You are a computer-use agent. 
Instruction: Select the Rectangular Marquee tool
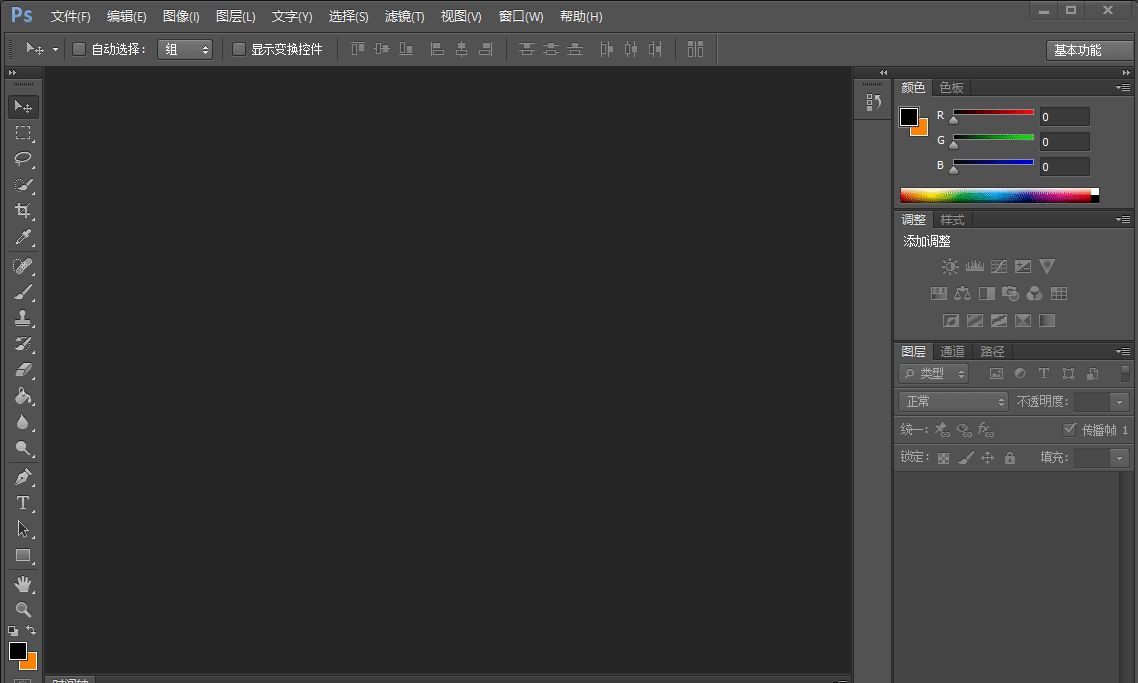point(23,133)
